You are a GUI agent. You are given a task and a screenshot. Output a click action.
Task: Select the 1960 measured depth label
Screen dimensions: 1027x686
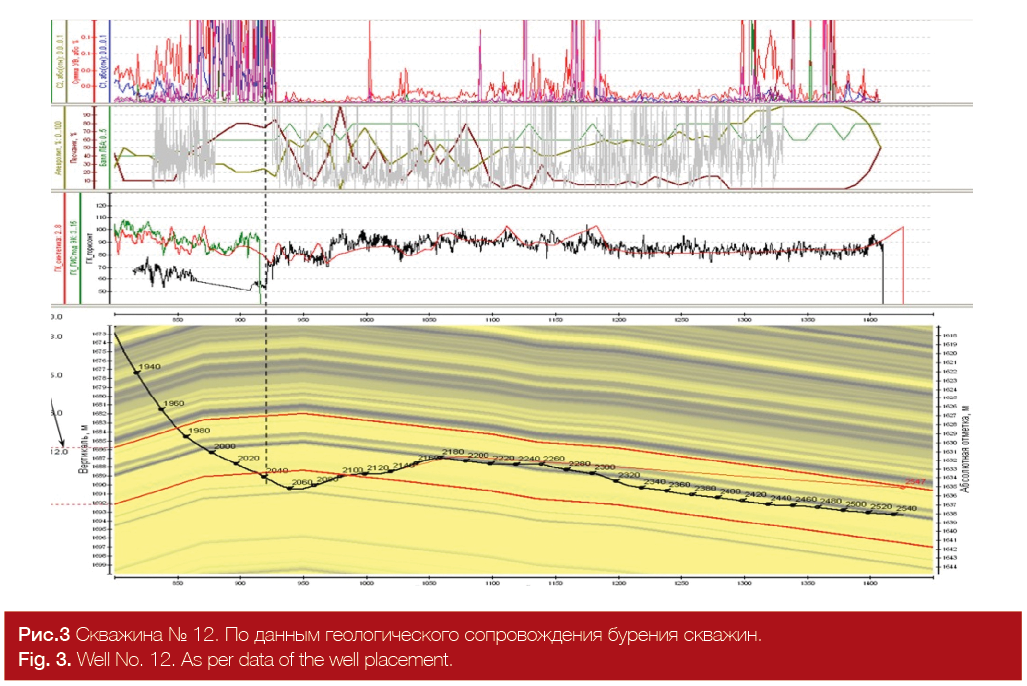174,404
